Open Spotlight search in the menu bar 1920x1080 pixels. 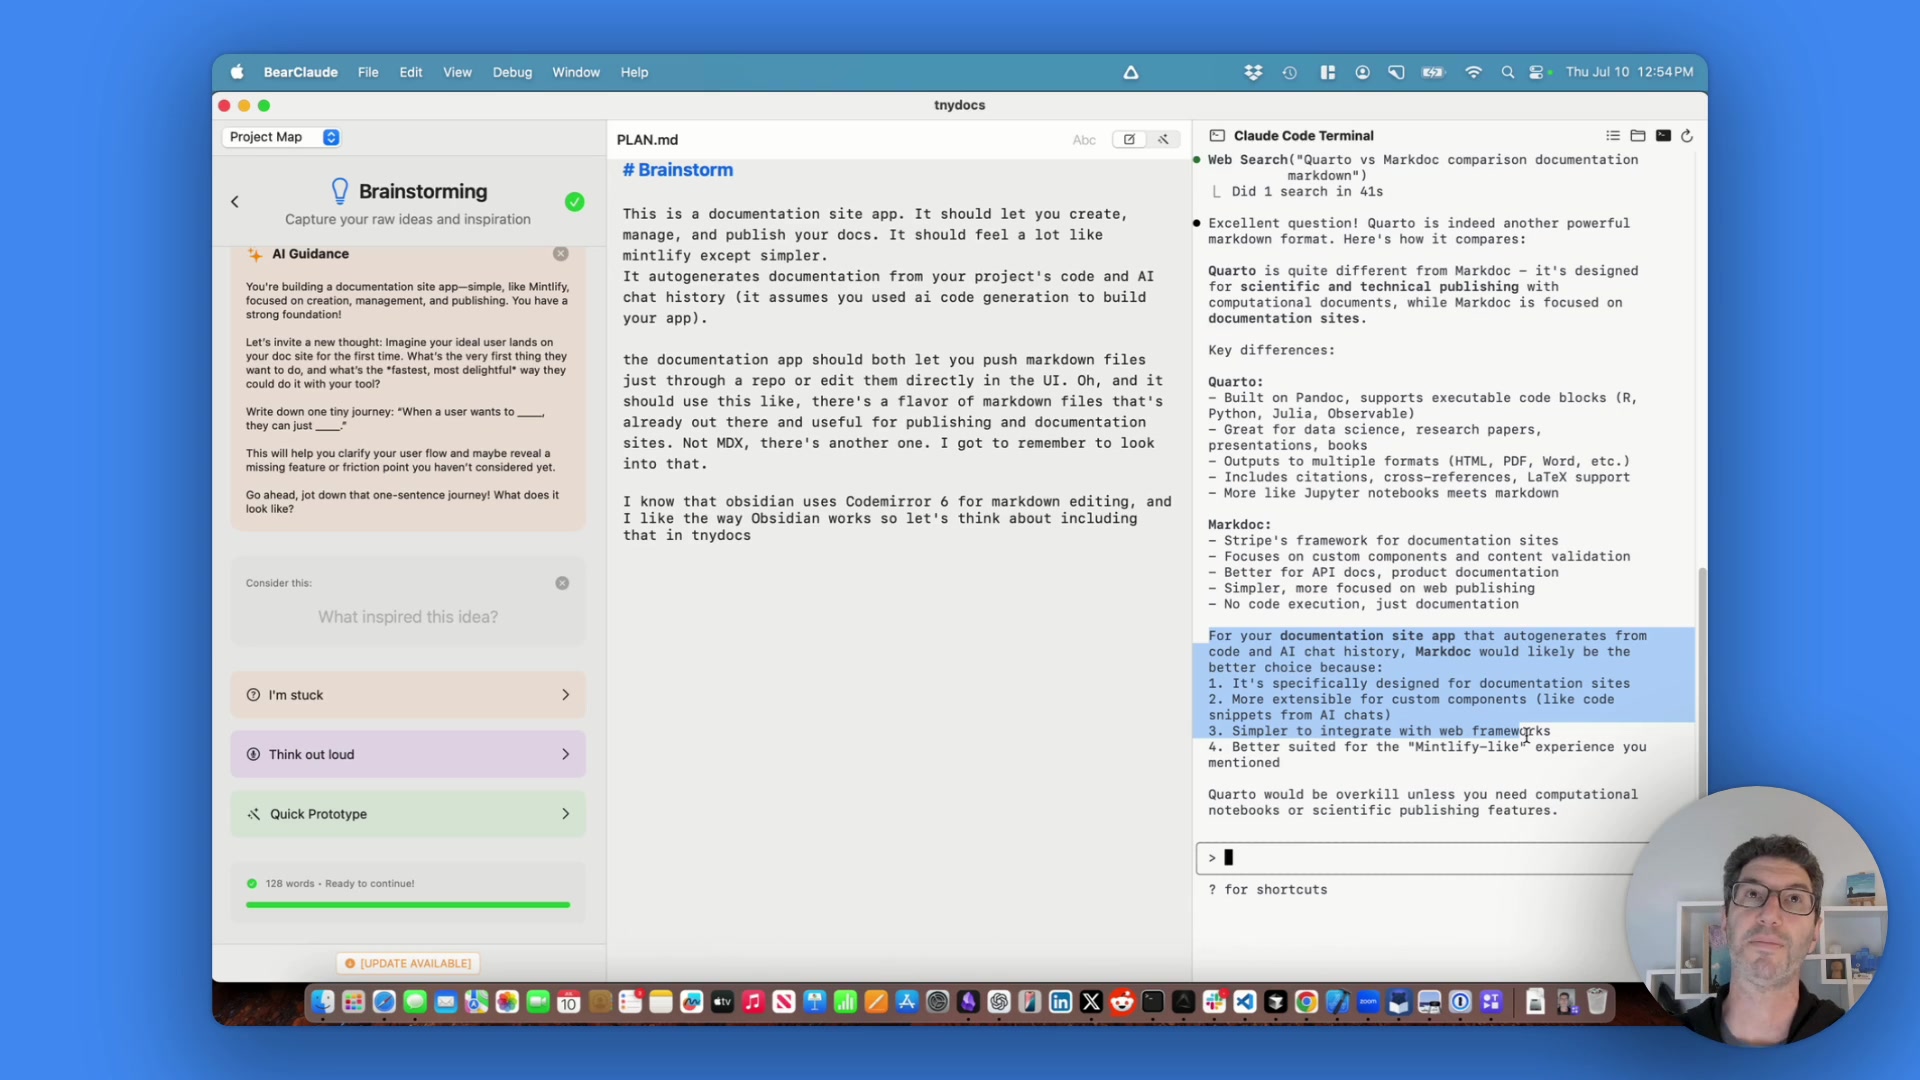(1507, 72)
